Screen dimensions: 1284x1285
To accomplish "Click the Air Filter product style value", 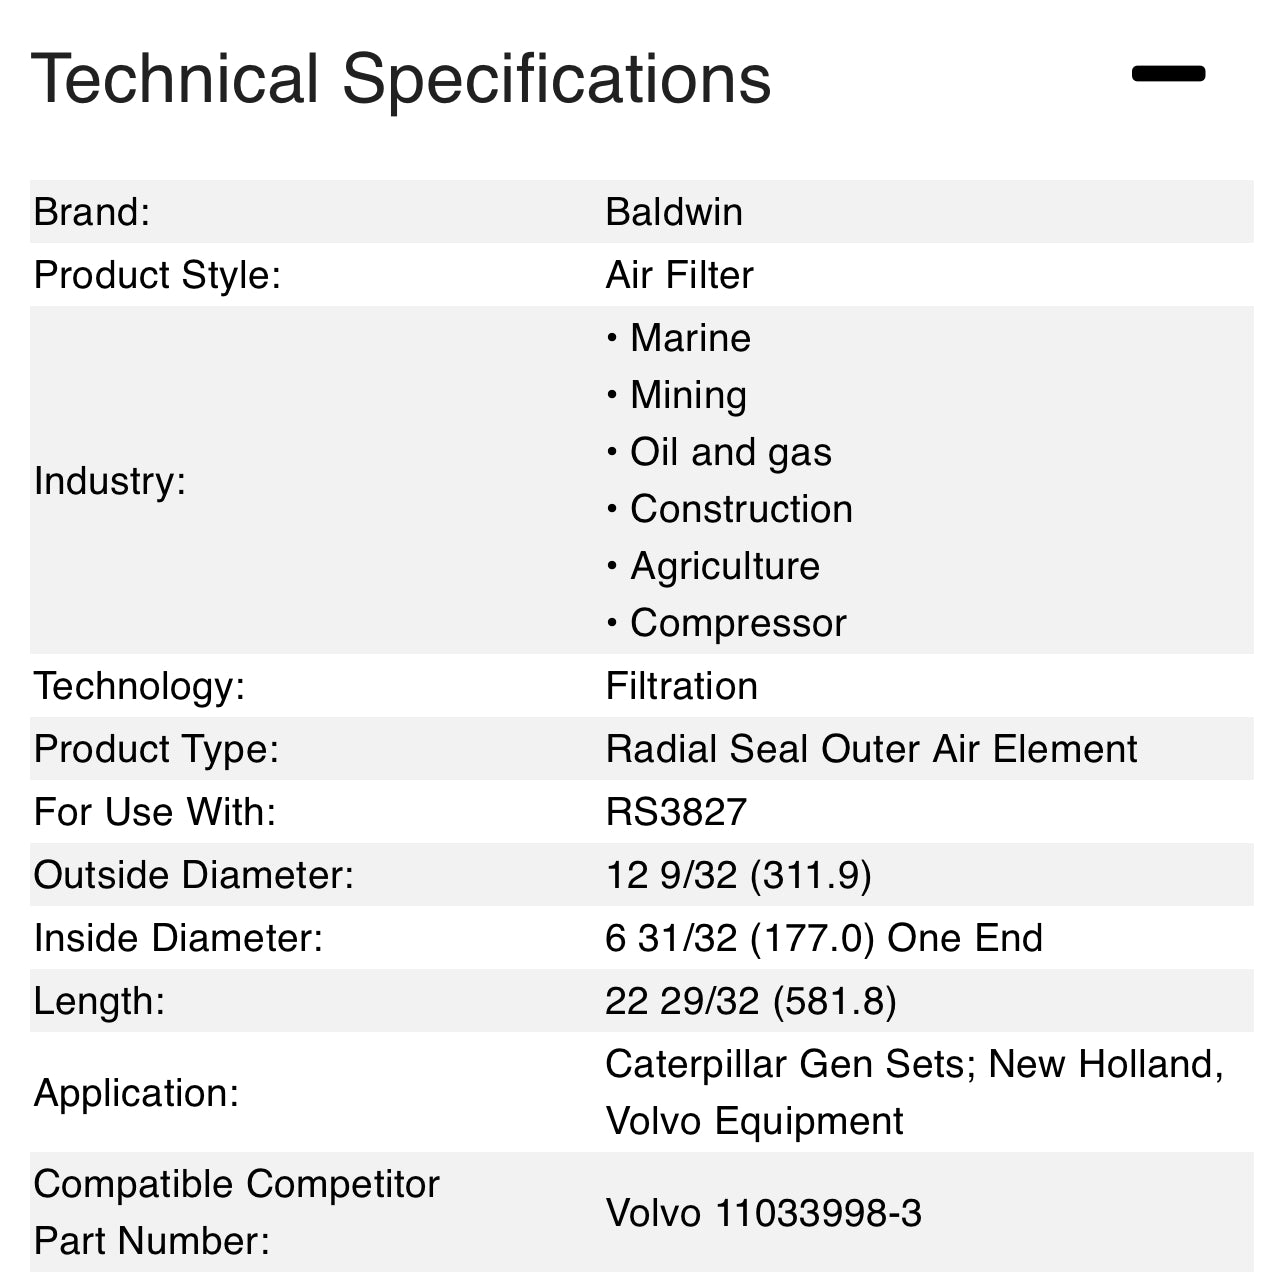I will tap(679, 275).
